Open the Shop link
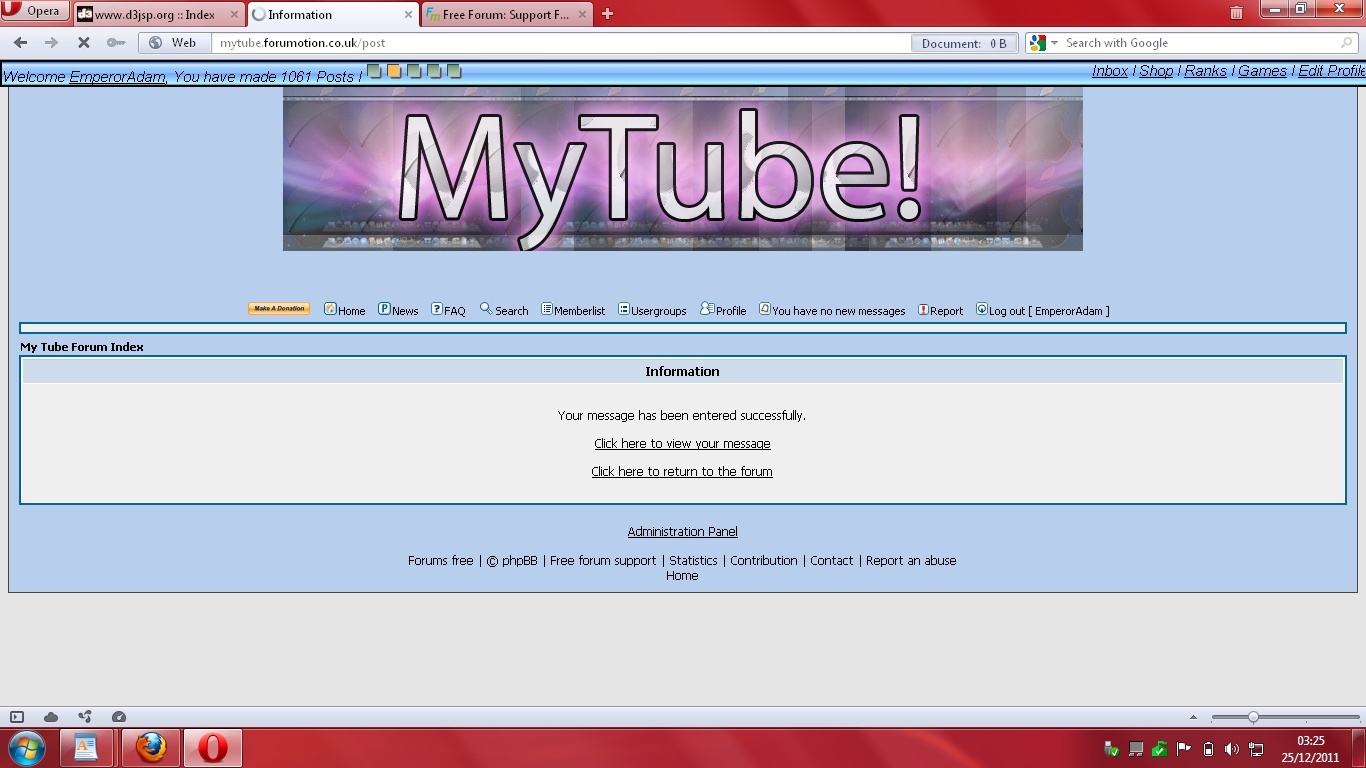The height and width of the screenshot is (768, 1366). pyautogui.click(x=1156, y=71)
